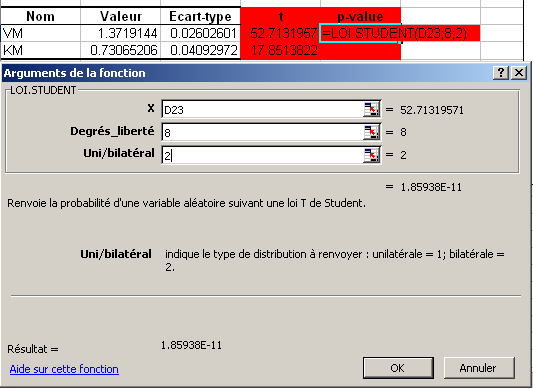Click the range selector icon for Degrés_liberté field
Viewport: 533px width, 389px height.
click(x=372, y=132)
